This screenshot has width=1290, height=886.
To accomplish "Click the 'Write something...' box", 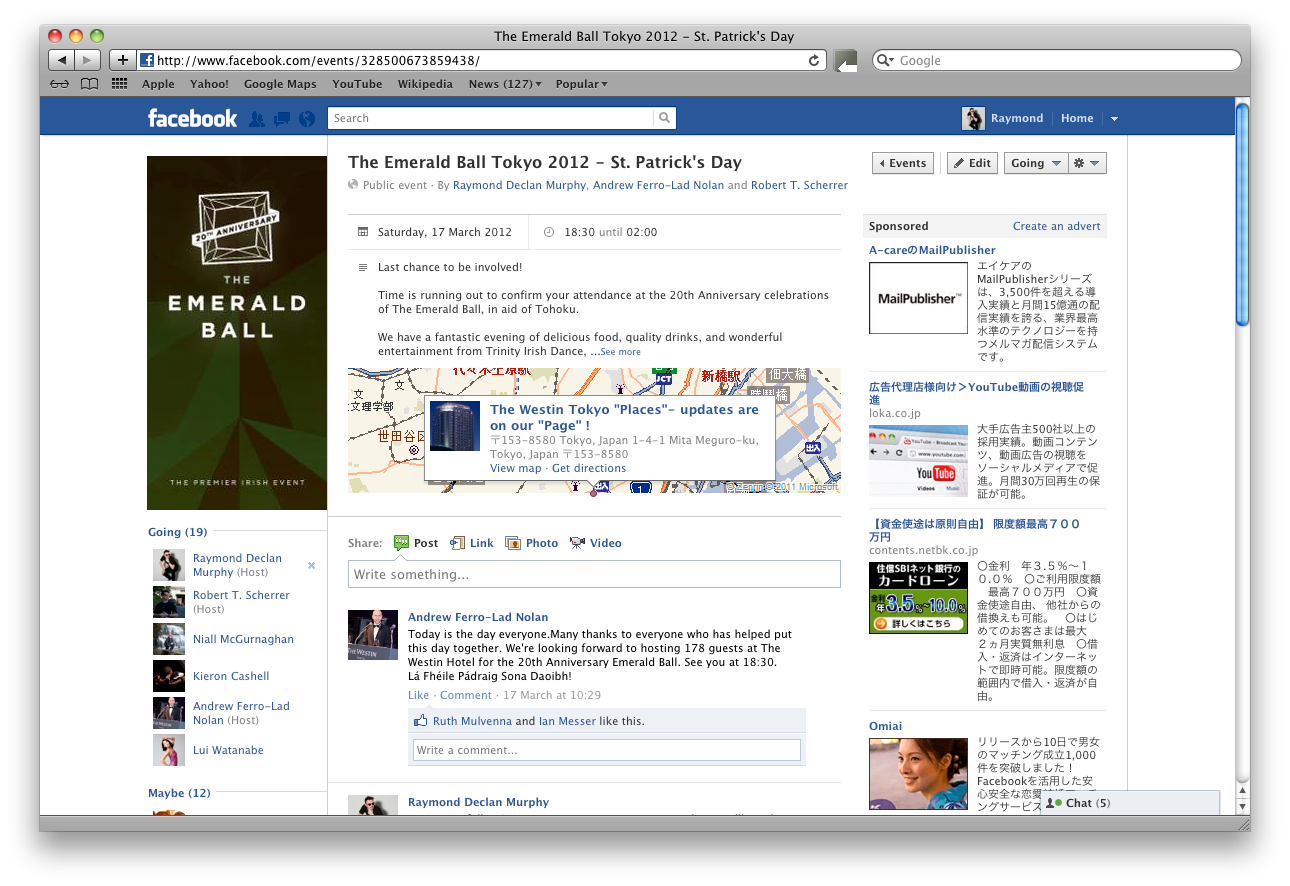I will [594, 574].
